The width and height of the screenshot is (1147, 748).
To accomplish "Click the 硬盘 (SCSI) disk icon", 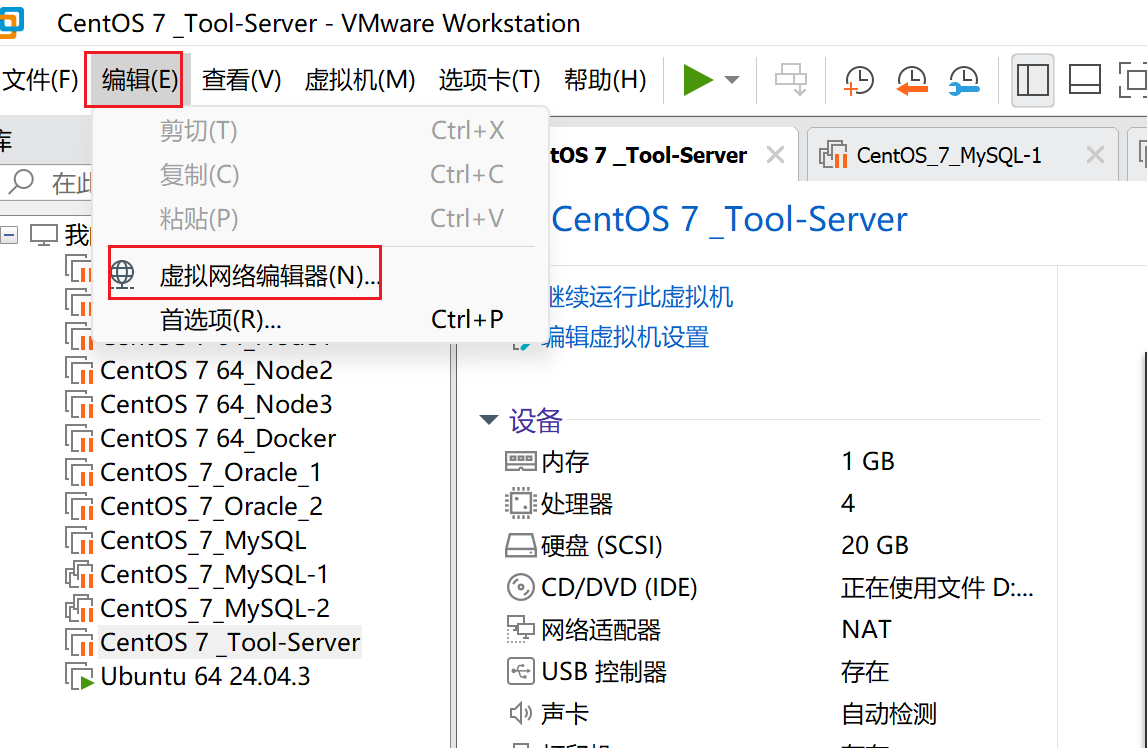I will [x=520, y=545].
